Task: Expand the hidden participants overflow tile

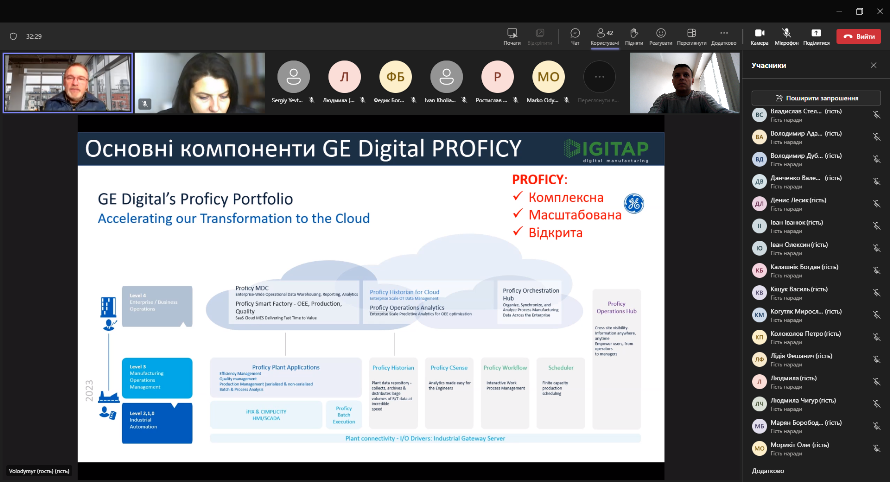Action: point(600,77)
